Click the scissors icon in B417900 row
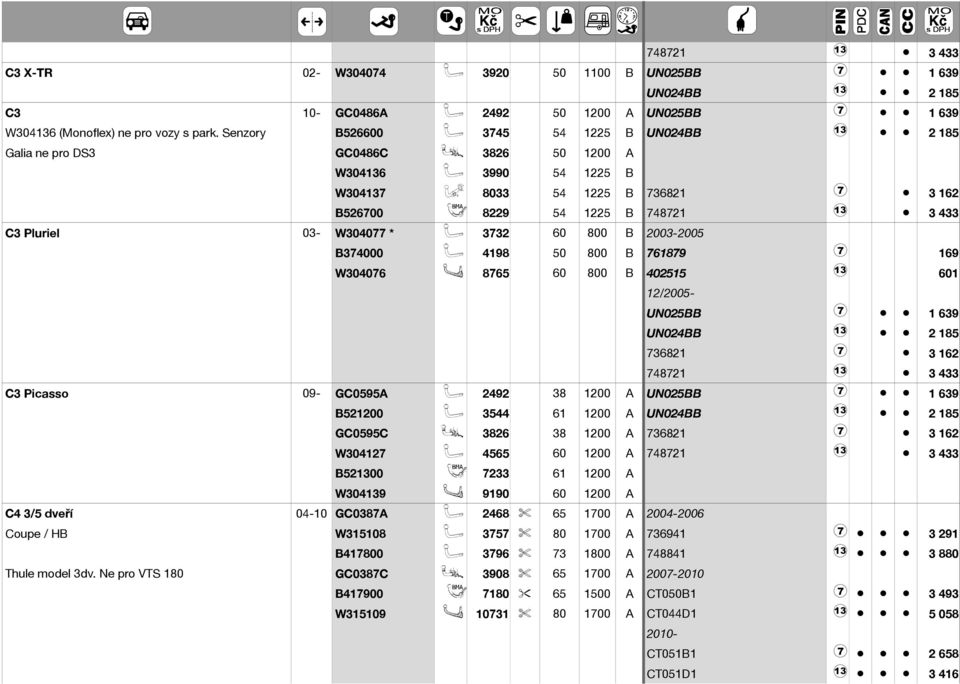 [x=525, y=593]
